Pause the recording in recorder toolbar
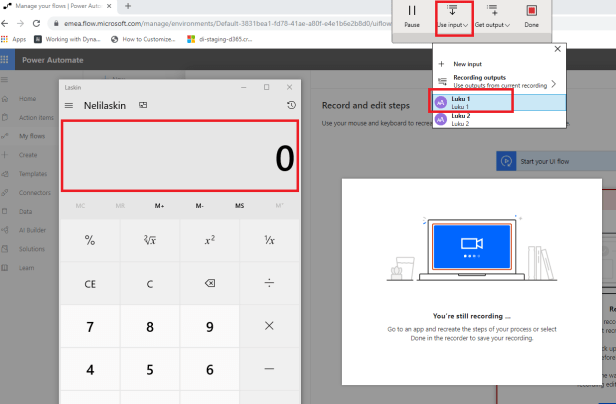Image resolution: width=616 pixels, height=404 pixels. pyautogui.click(x=412, y=17)
